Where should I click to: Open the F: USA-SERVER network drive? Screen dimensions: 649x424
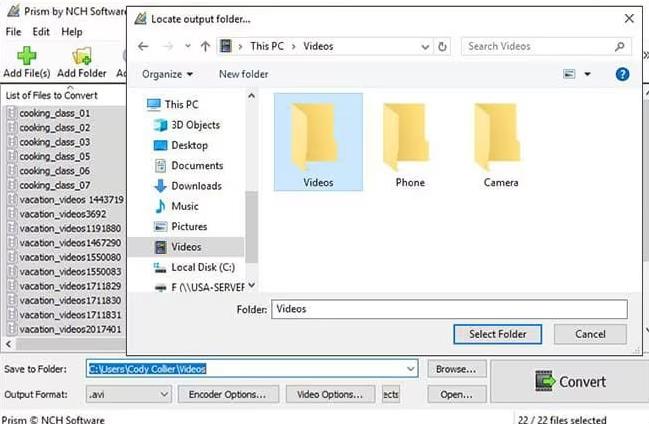[x=200, y=287]
